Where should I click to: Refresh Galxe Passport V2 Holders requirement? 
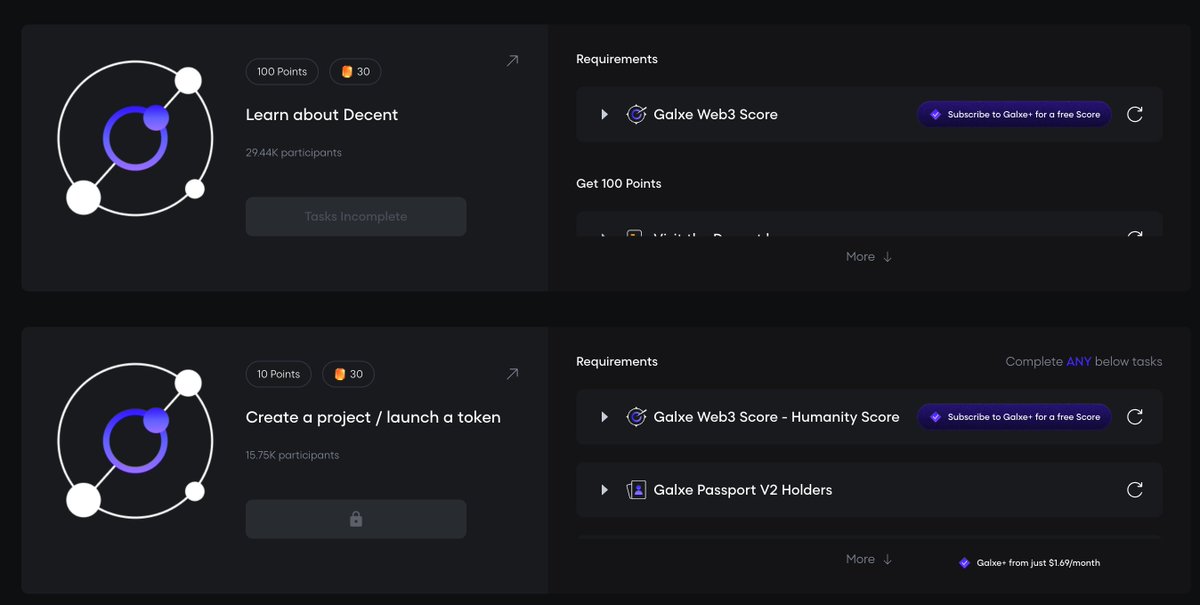(1135, 490)
